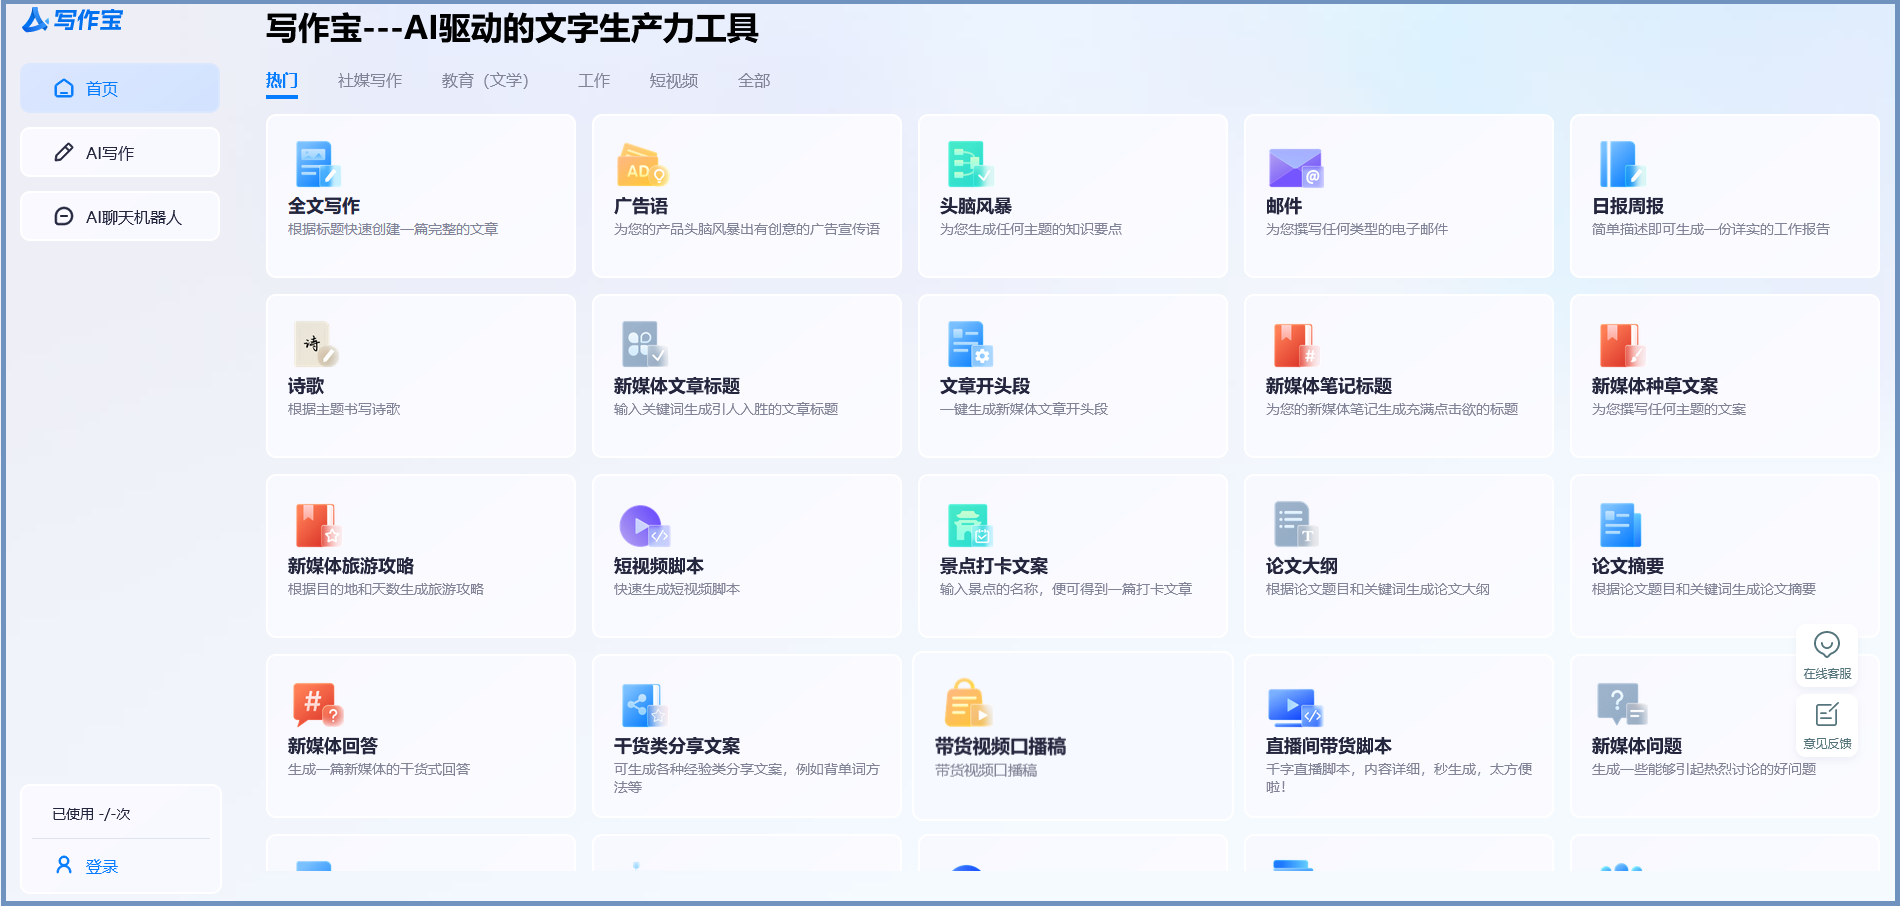Switch to the 工作 tab

[x=594, y=81]
